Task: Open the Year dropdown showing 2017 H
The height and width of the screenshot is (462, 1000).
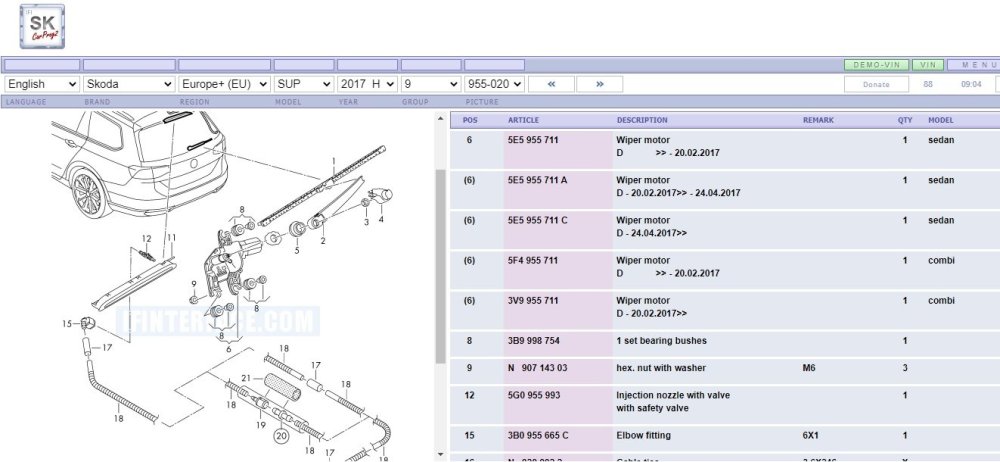Action: click(x=367, y=84)
